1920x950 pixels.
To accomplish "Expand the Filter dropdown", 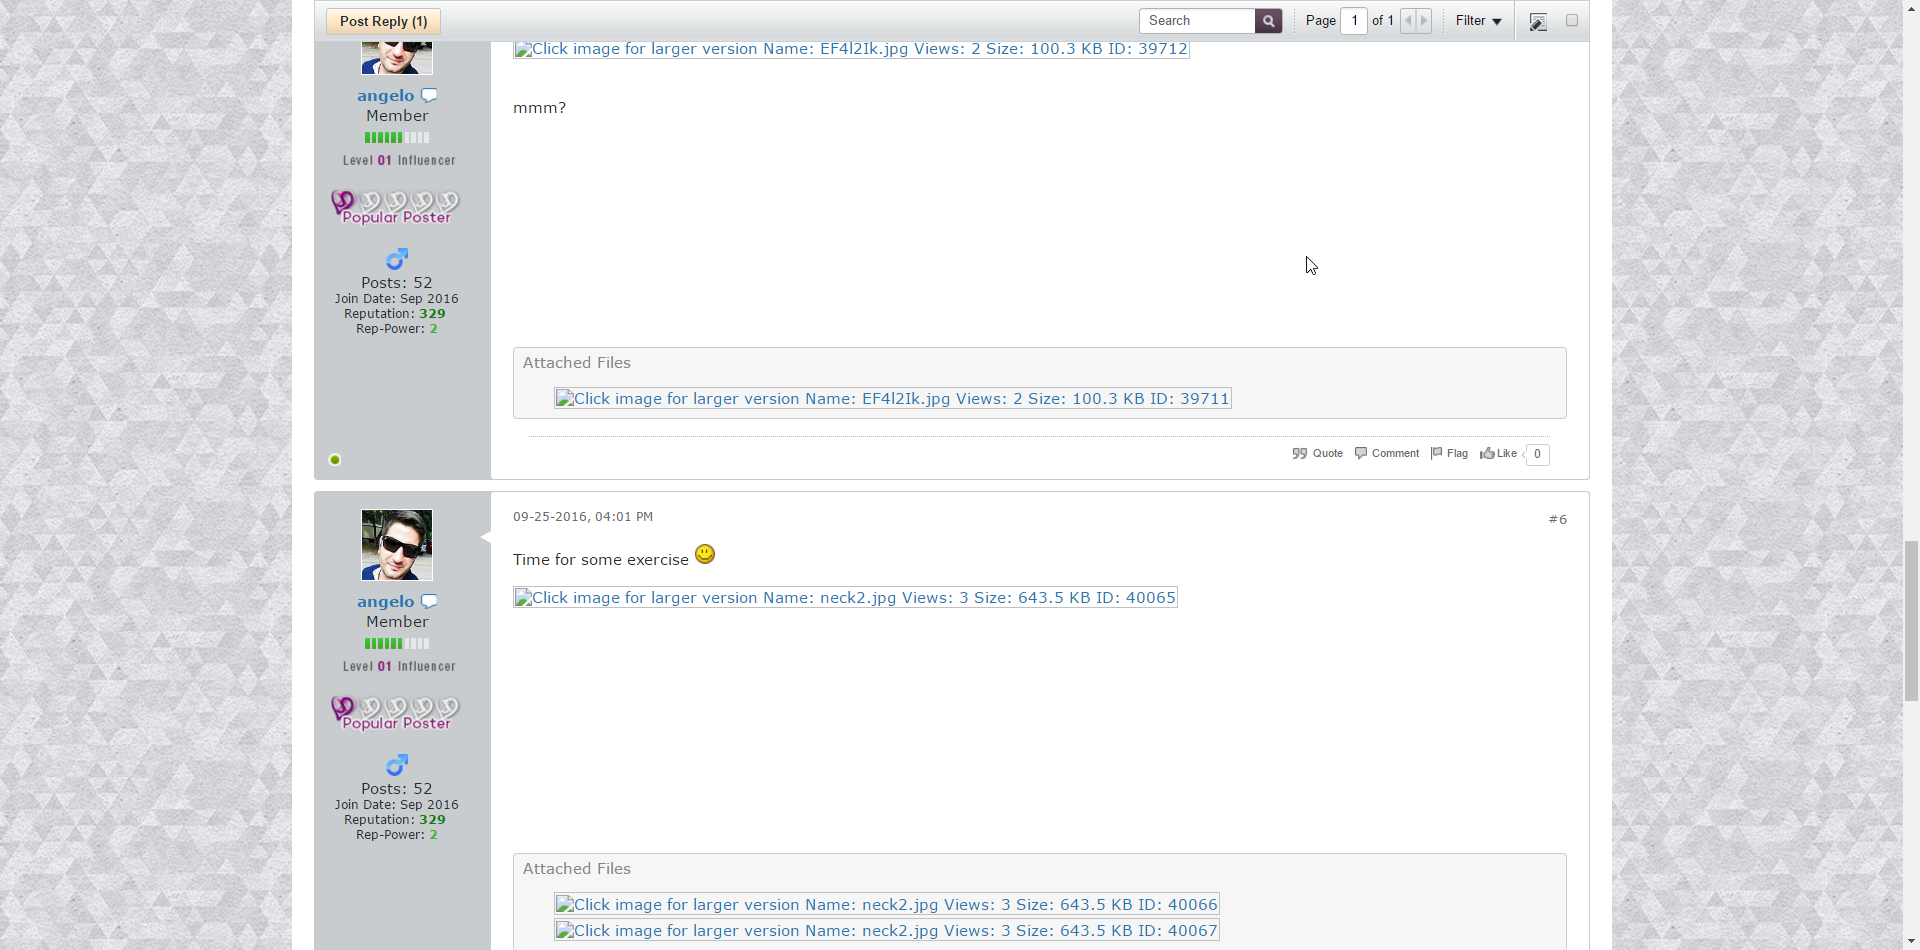I will pos(1478,21).
